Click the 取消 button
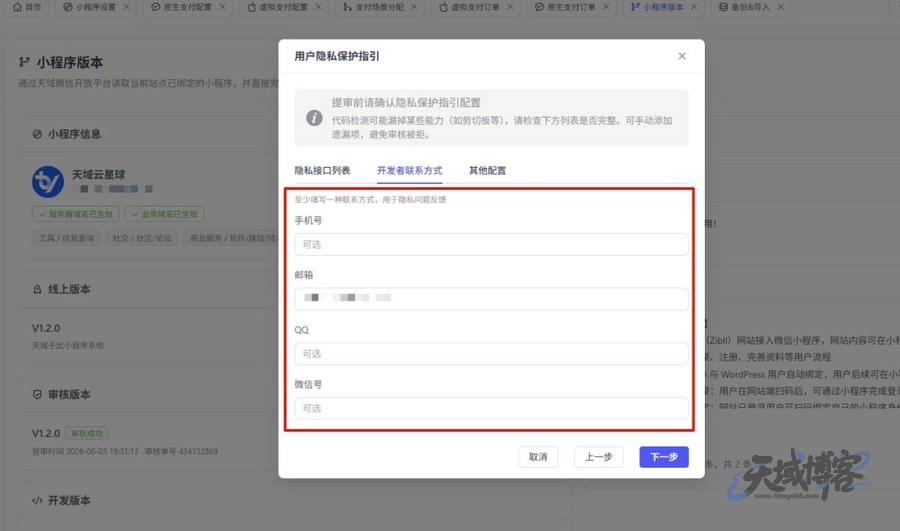The image size is (900, 531). point(538,457)
